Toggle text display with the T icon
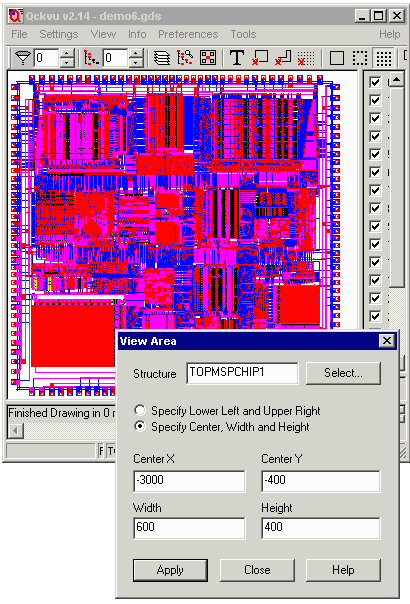The image size is (410, 604). 237,58
